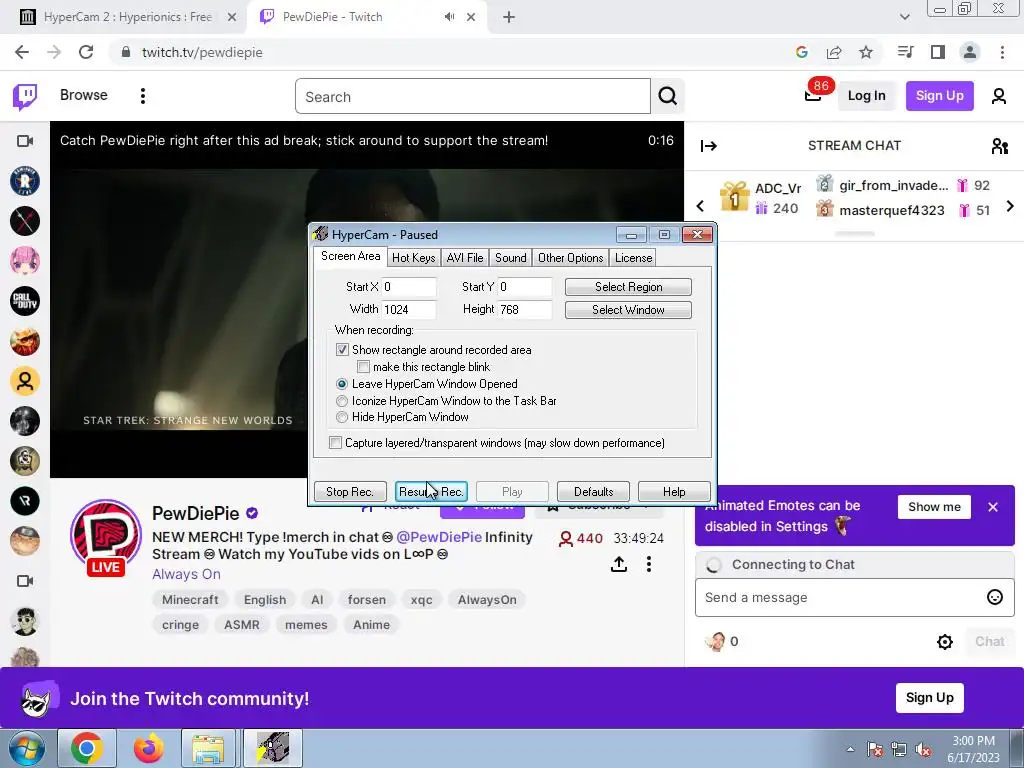Click the Browse link
Viewport: 1024px width, 768px height.
click(84, 95)
